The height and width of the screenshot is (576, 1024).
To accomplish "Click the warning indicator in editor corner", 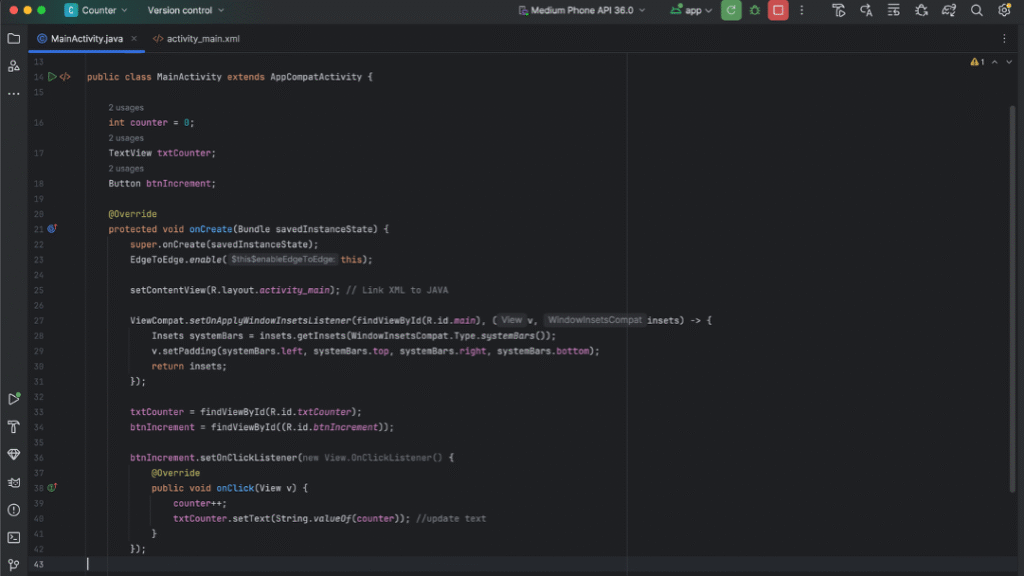I will click(977, 62).
